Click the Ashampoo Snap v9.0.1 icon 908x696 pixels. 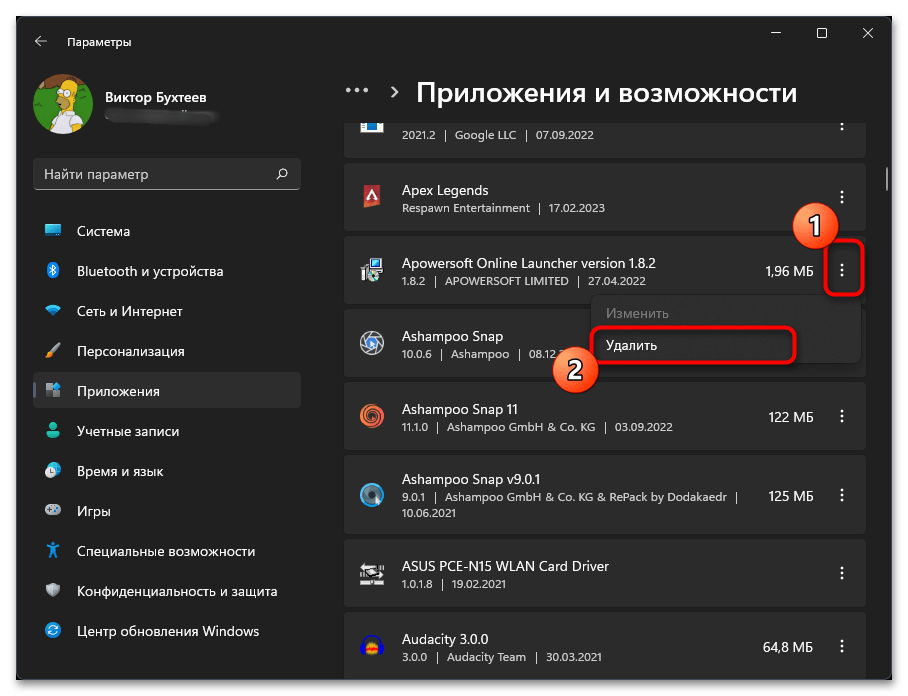tap(372, 495)
